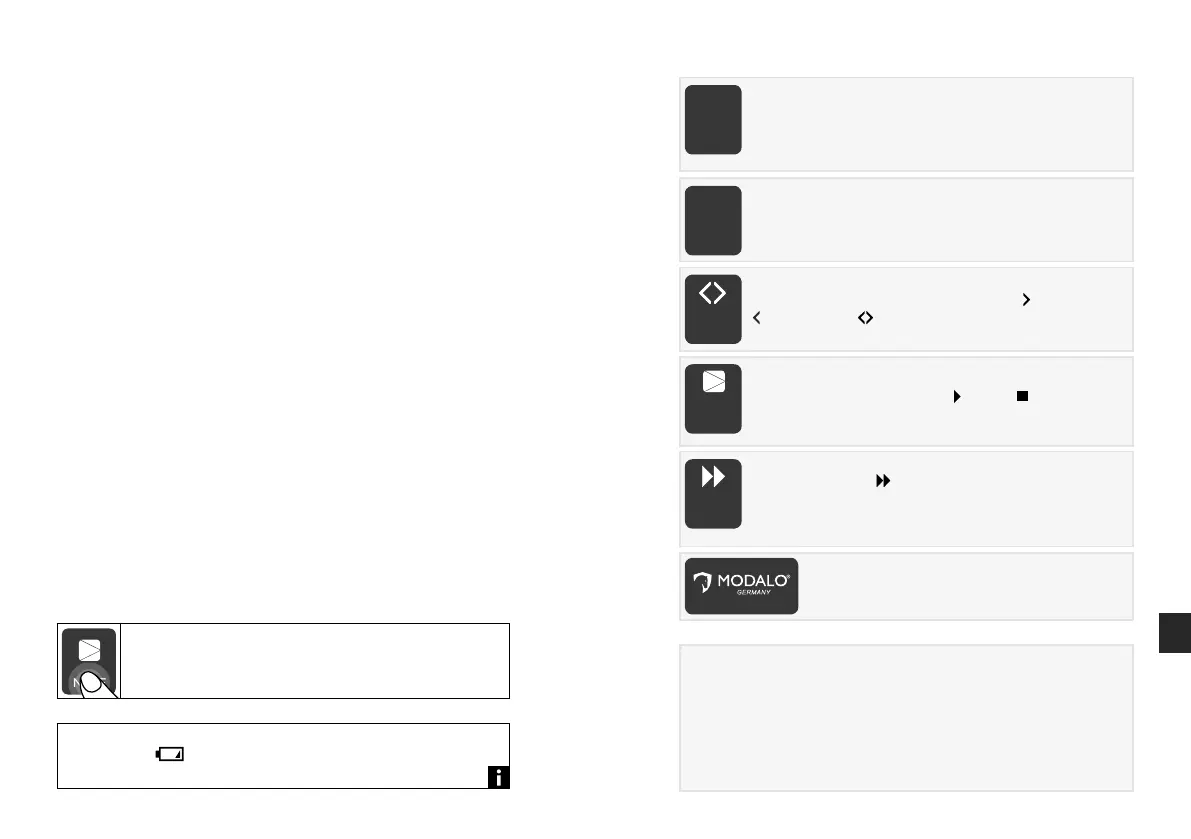The width and height of the screenshot is (1191, 839).
Task: Click the low battery icon
Action: [x=170, y=755]
